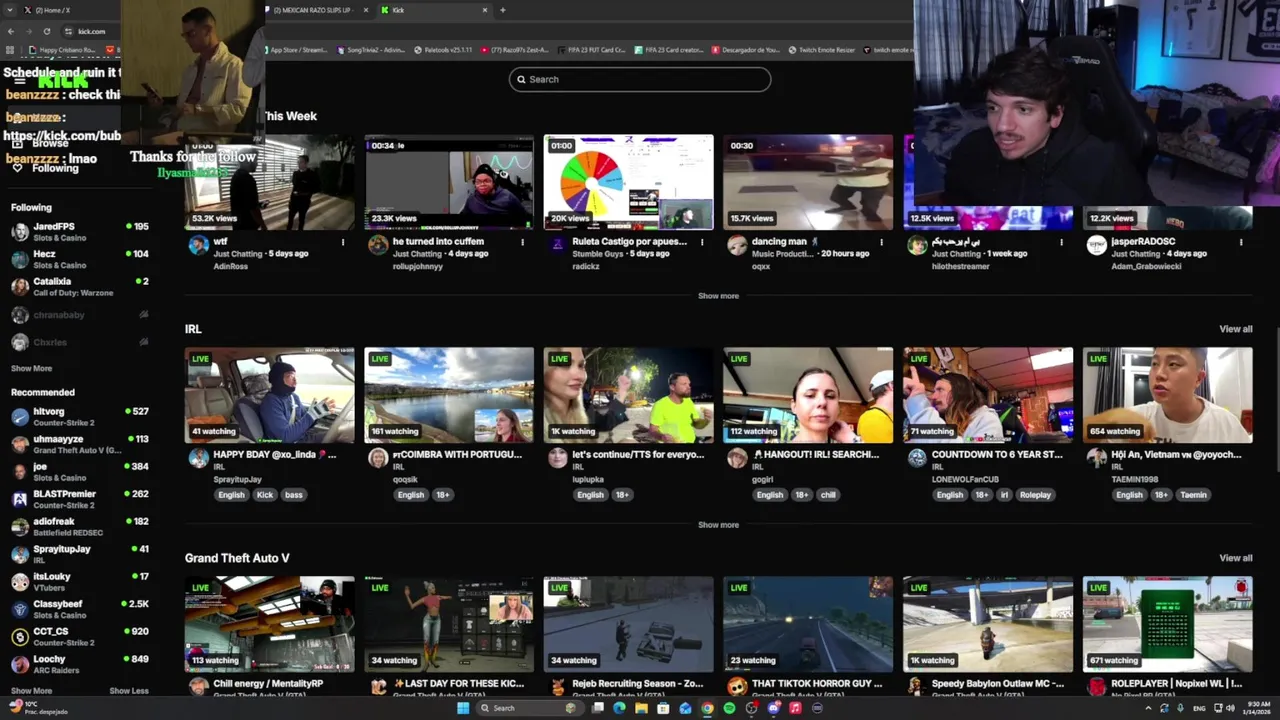Image resolution: width=1280 pixels, height=720 pixels.
Task: Open Windows Start menu
Action: pos(463,708)
